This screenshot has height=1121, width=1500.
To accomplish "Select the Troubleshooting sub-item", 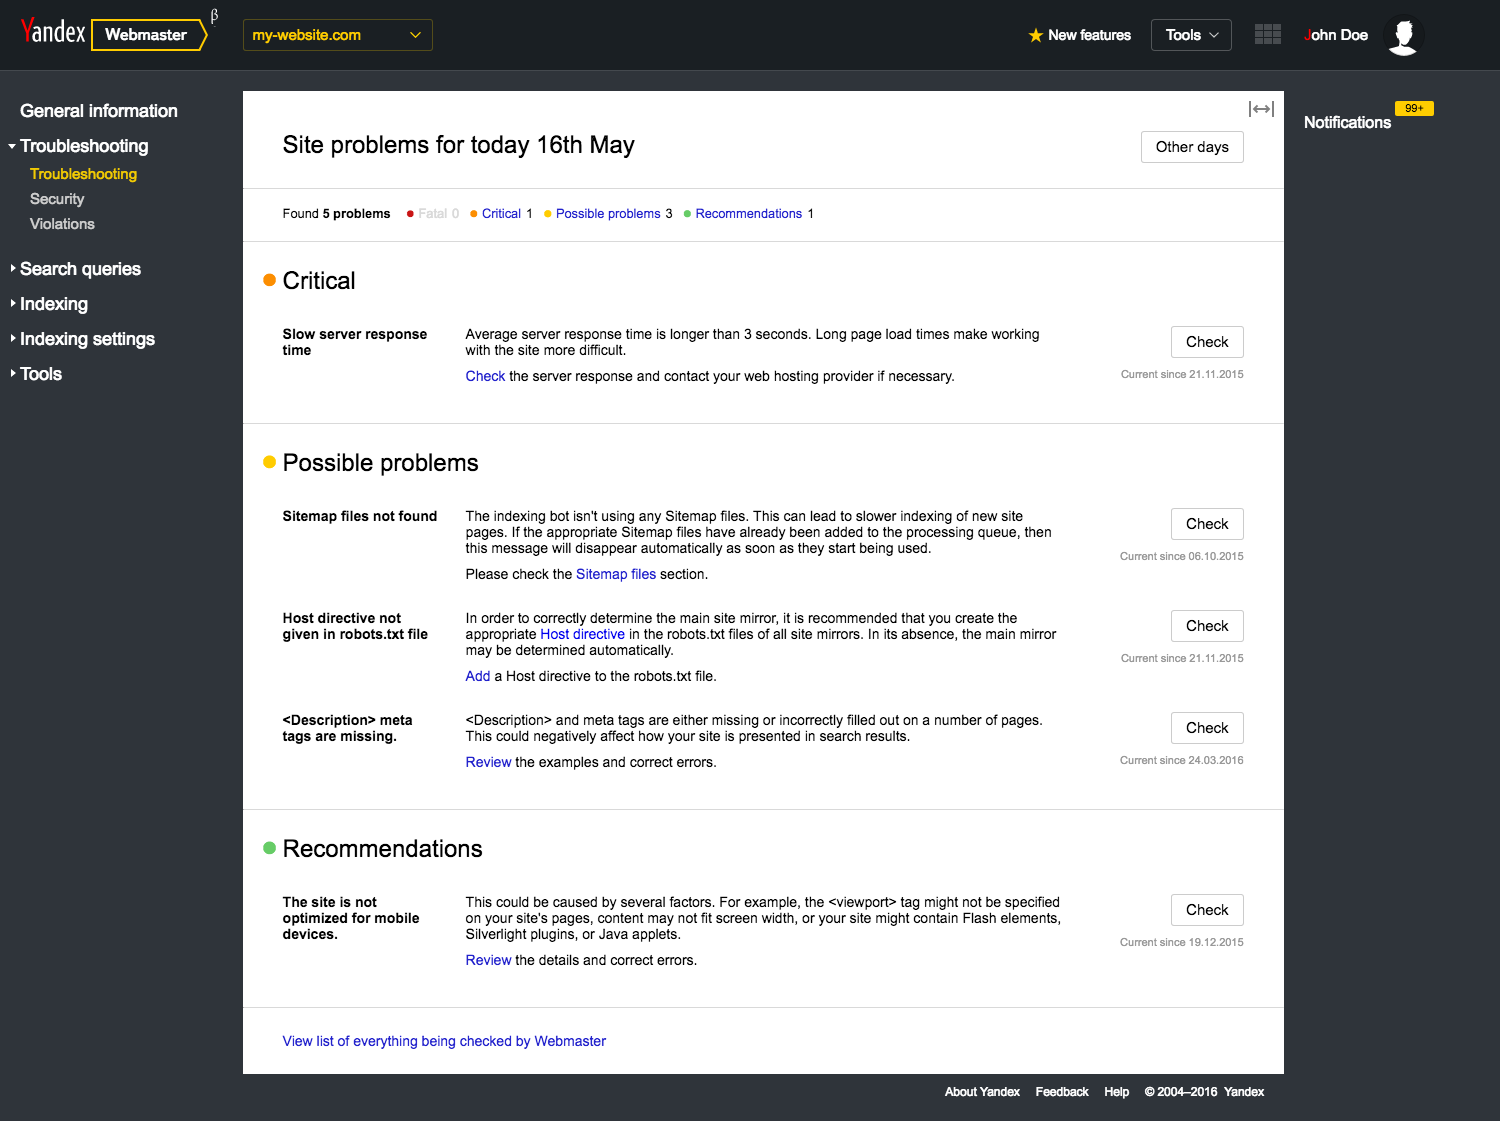I will tap(83, 174).
